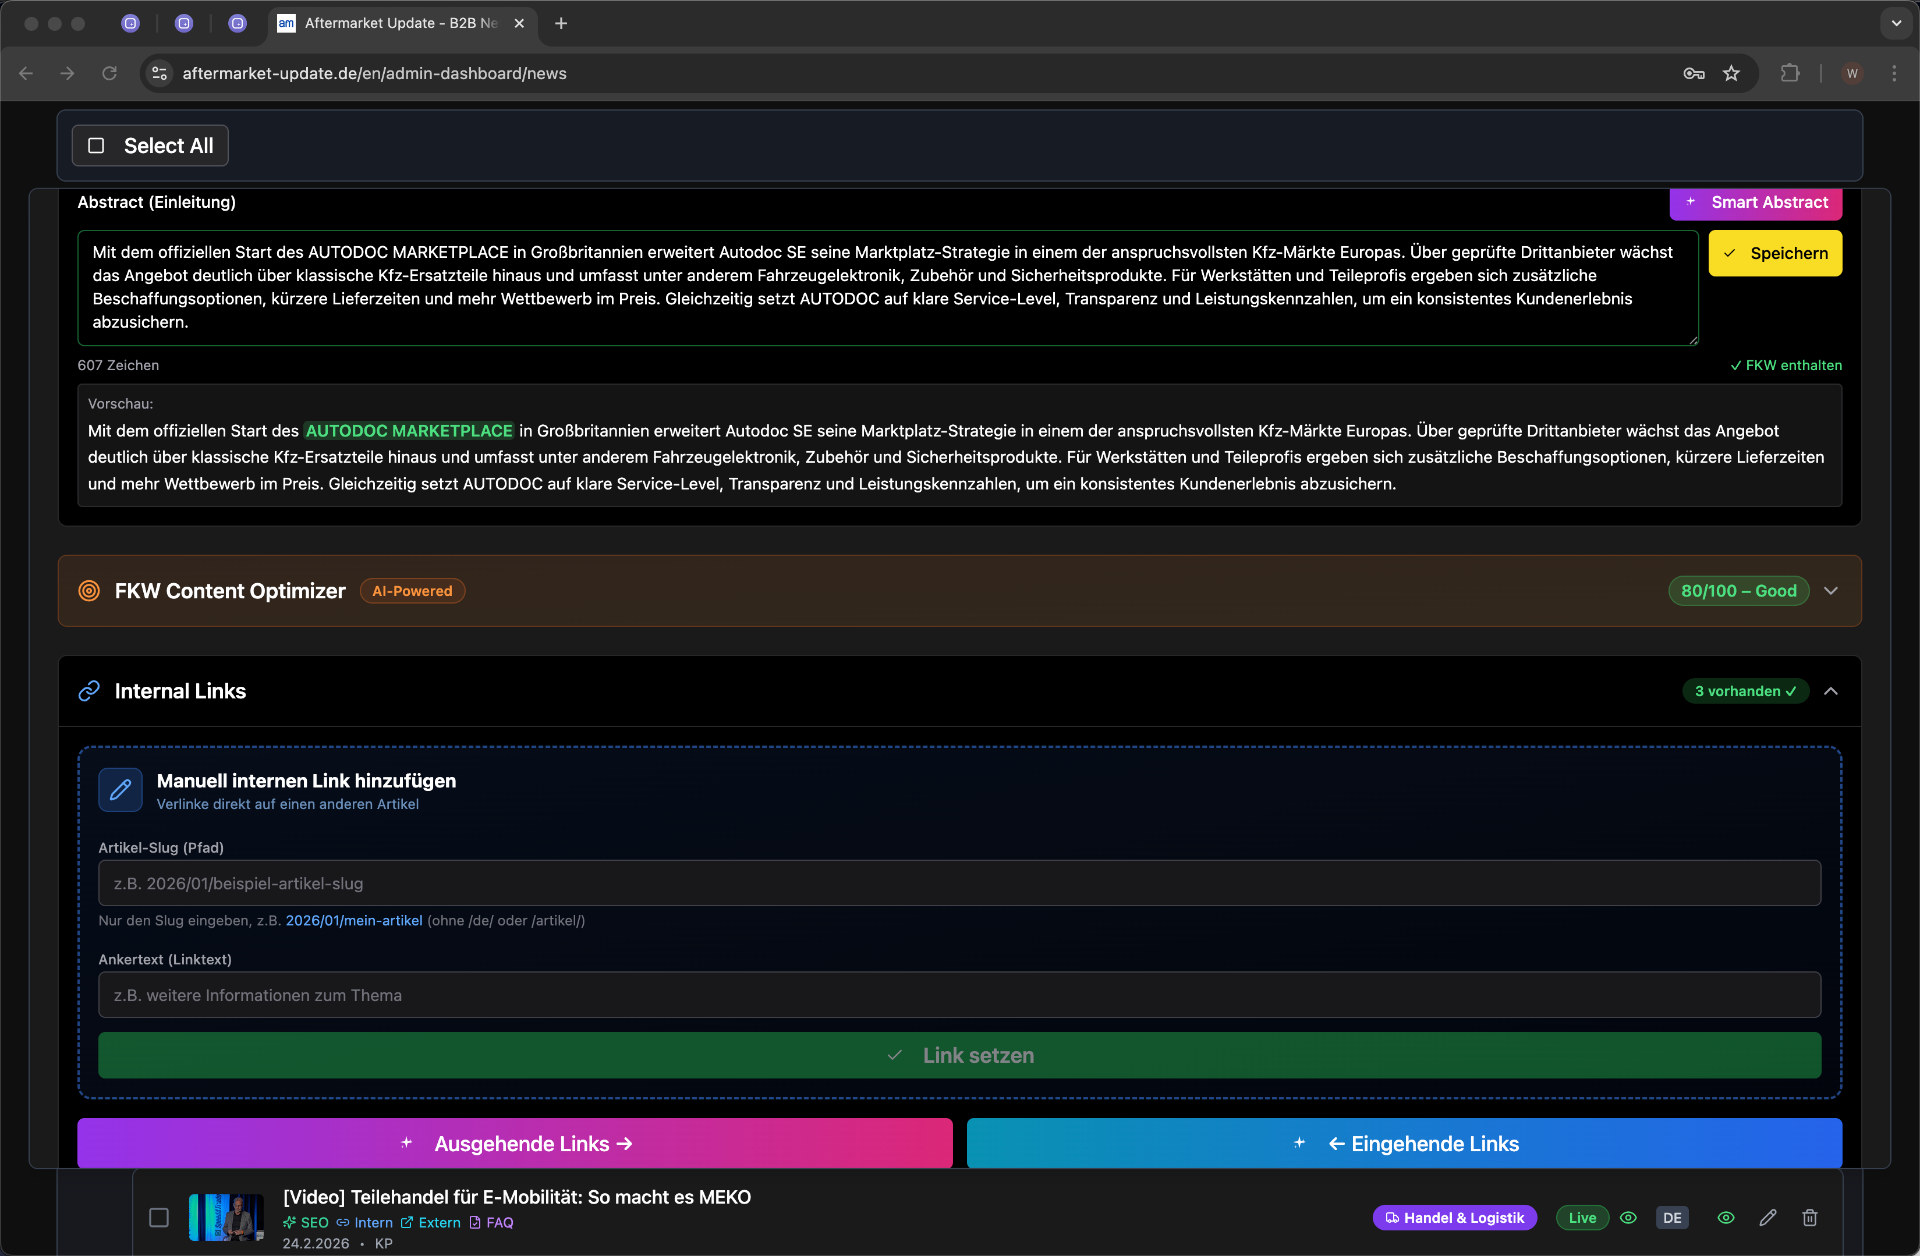The width and height of the screenshot is (1920, 1256).
Task: Reload the page with refresh icon
Action: pyautogui.click(x=110, y=73)
